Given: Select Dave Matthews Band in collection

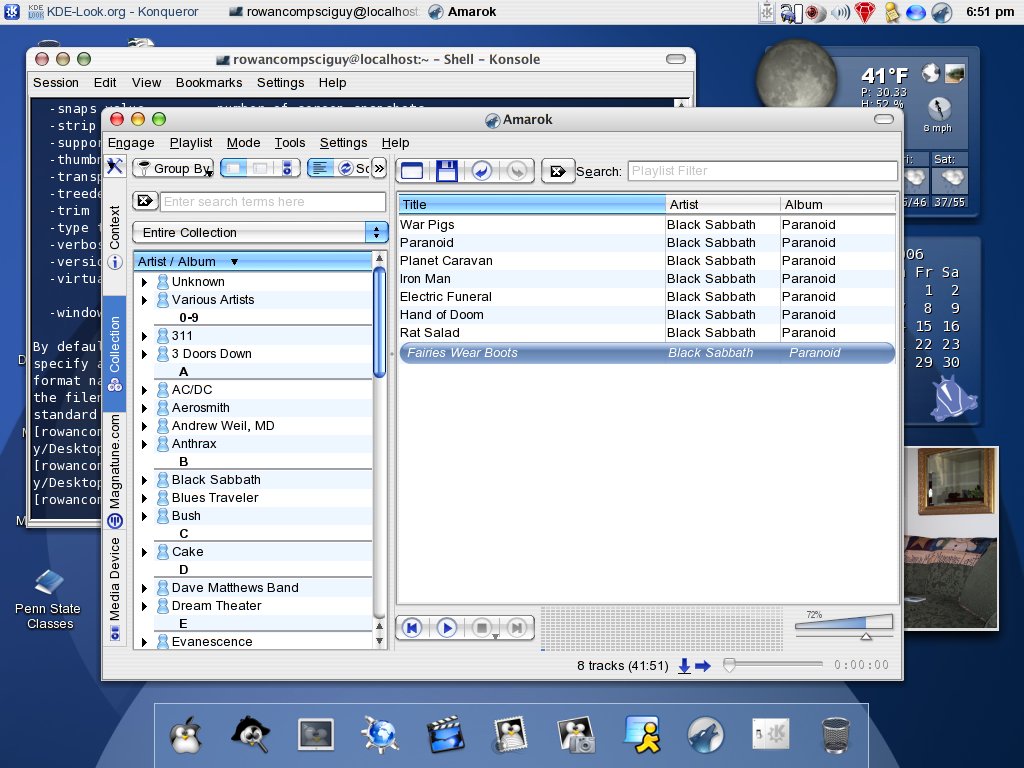Looking at the screenshot, I should [x=235, y=588].
